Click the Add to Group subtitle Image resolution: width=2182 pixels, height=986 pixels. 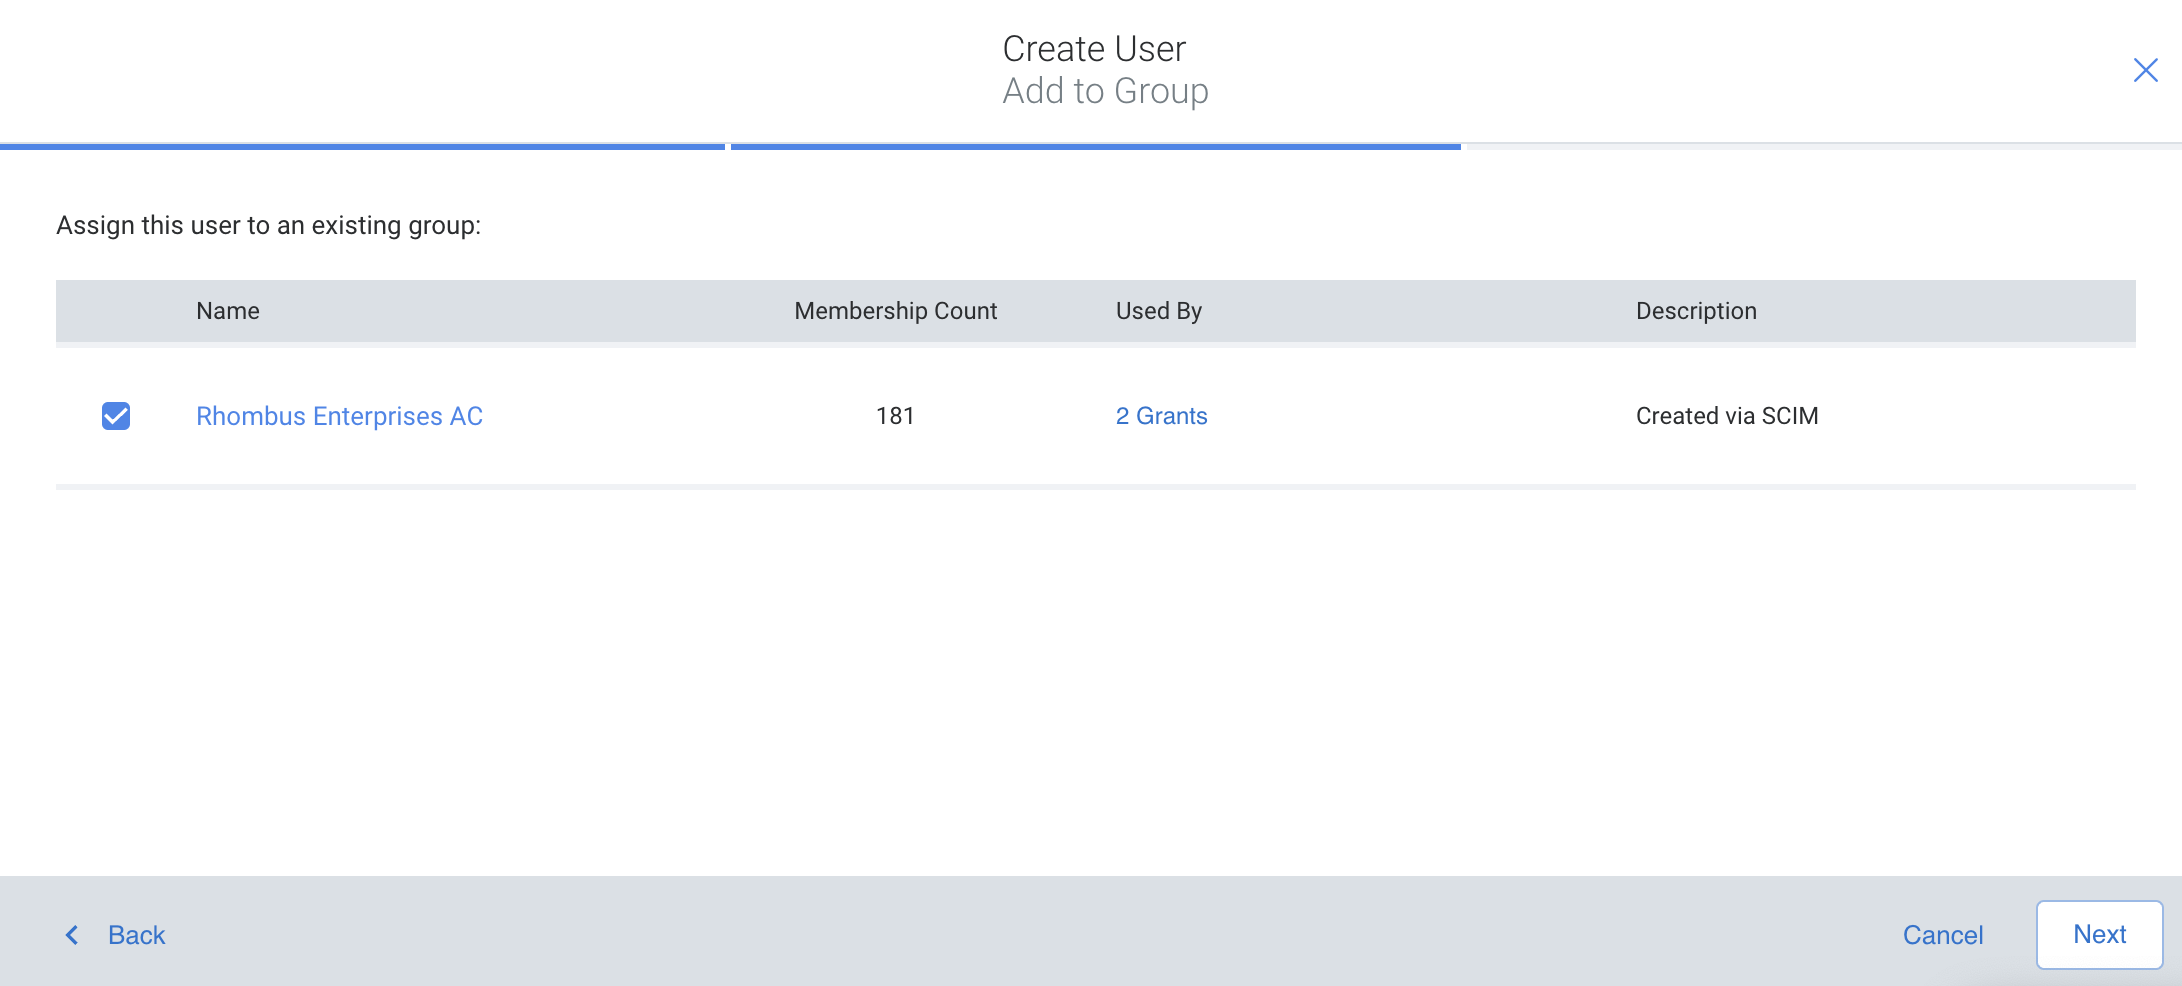click(x=1105, y=90)
